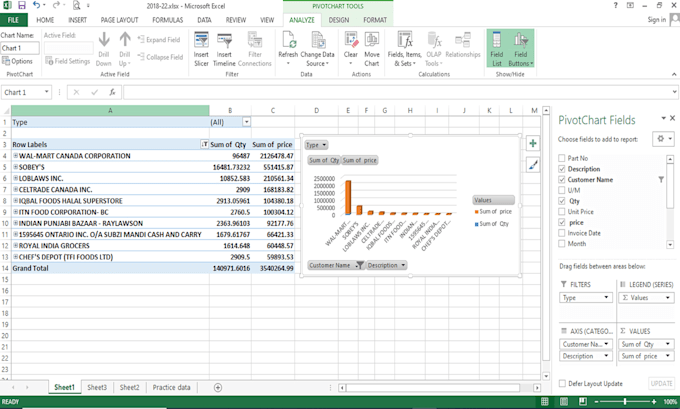Open the Name Box dropdown arrow
The image size is (680, 409).
pyautogui.click(x=46, y=92)
